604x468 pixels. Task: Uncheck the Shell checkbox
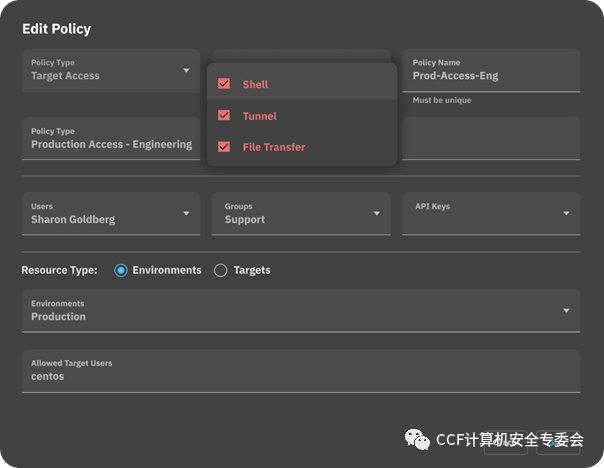[224, 85]
